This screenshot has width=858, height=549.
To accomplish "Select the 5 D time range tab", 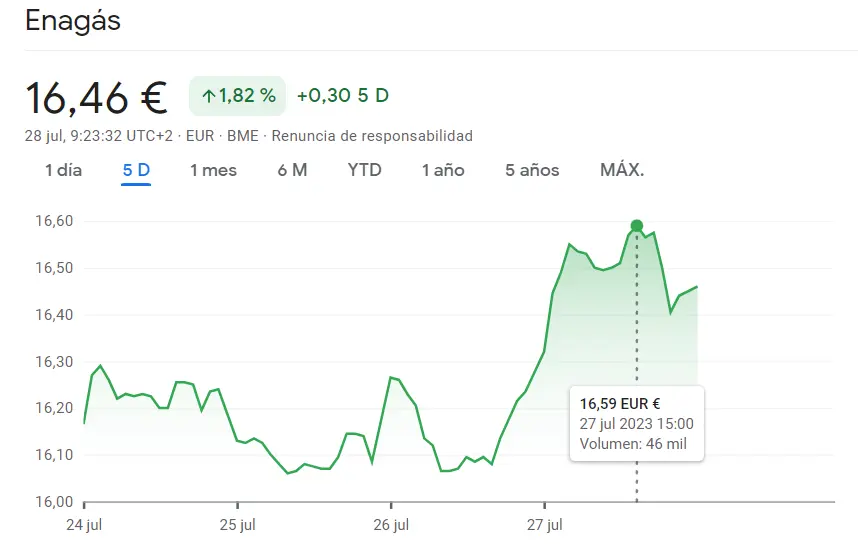I will click(136, 170).
